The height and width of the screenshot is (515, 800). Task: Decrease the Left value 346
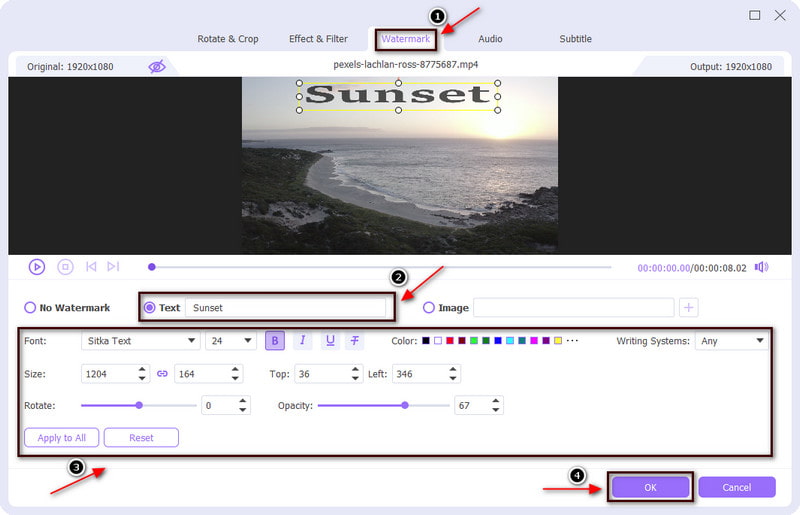coord(453,378)
